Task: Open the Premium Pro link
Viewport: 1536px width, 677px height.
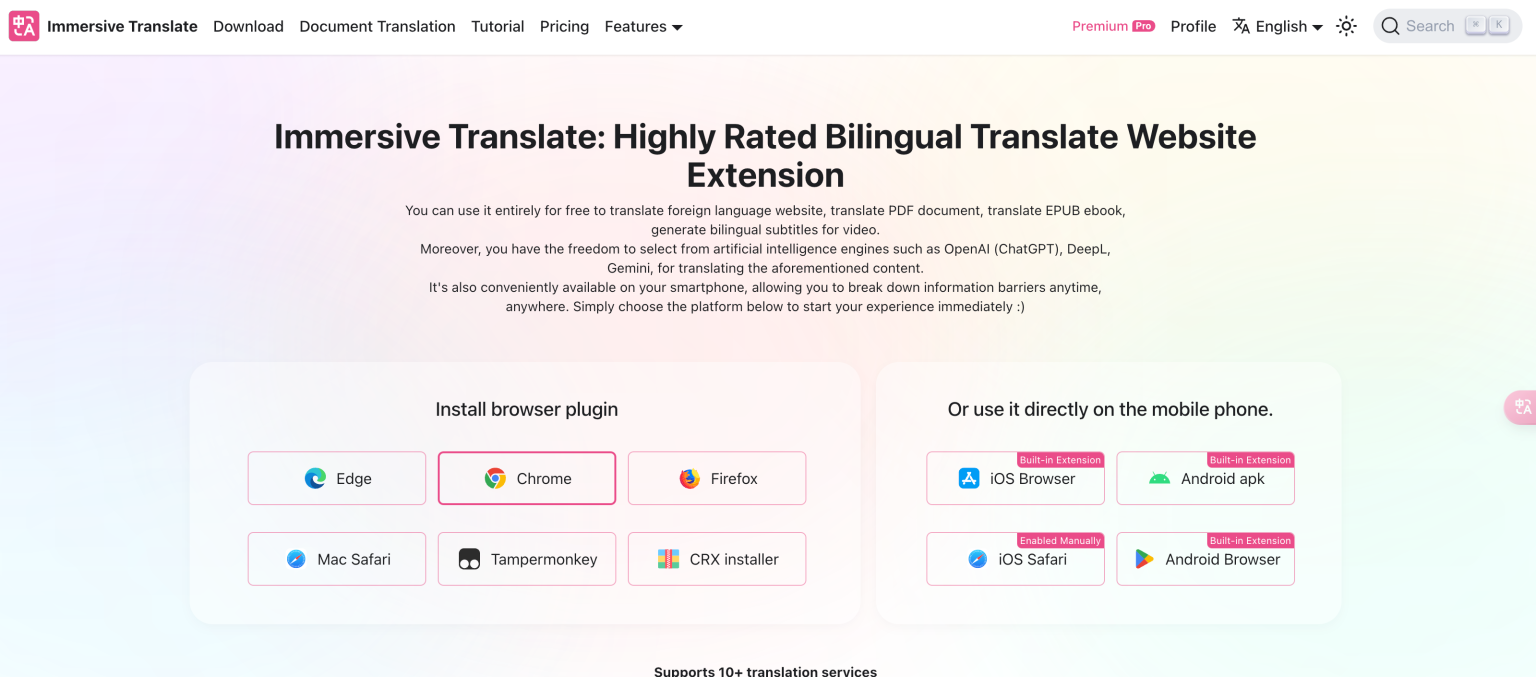Action: (1113, 26)
